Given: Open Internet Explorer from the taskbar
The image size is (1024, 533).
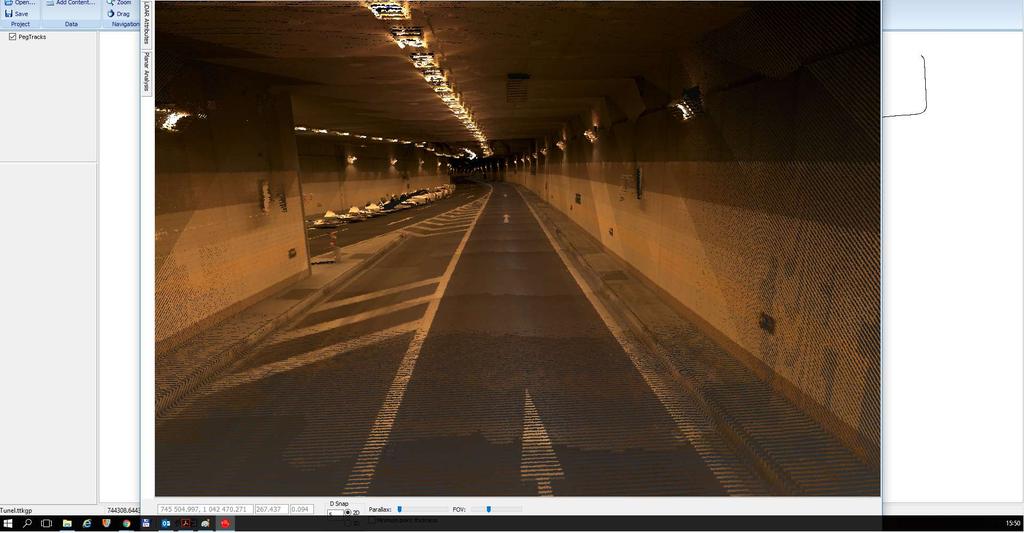Looking at the screenshot, I should tap(87, 523).
